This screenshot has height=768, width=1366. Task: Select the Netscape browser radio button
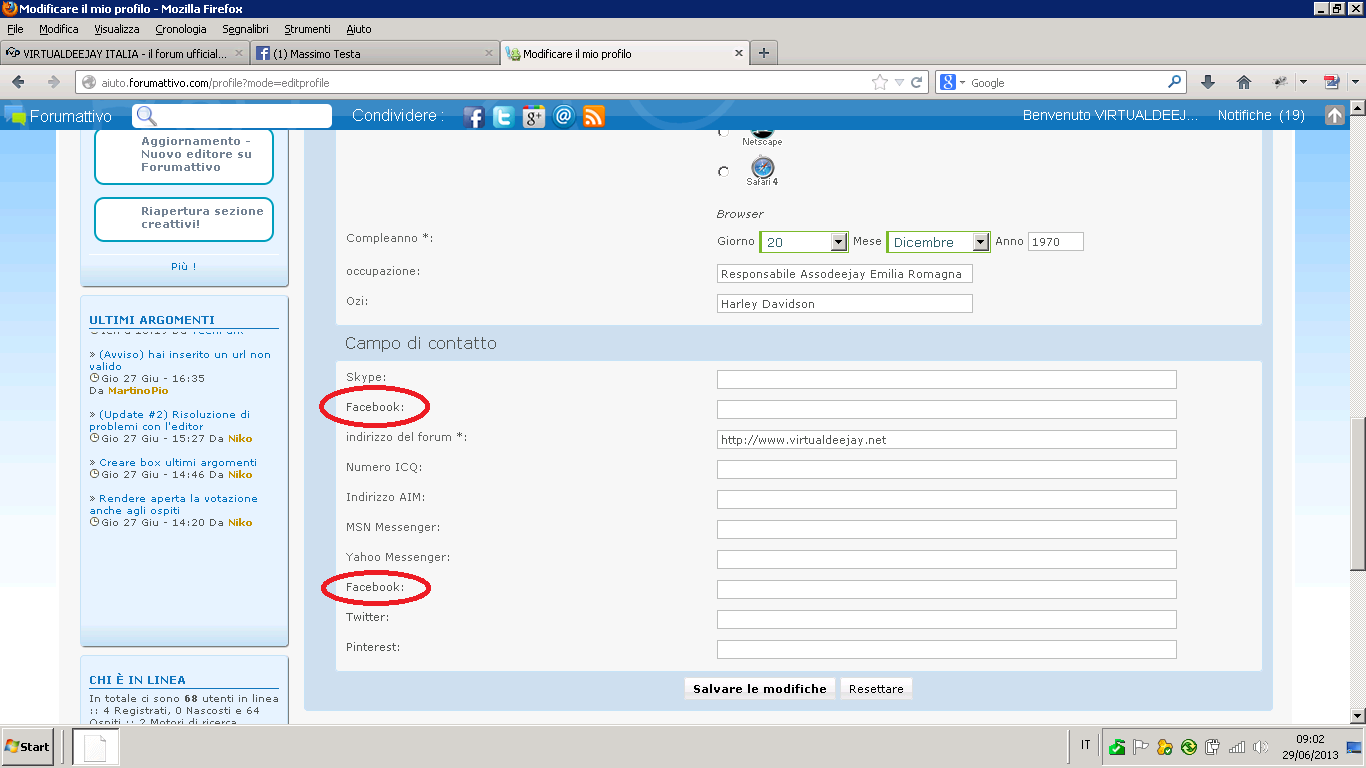723,132
